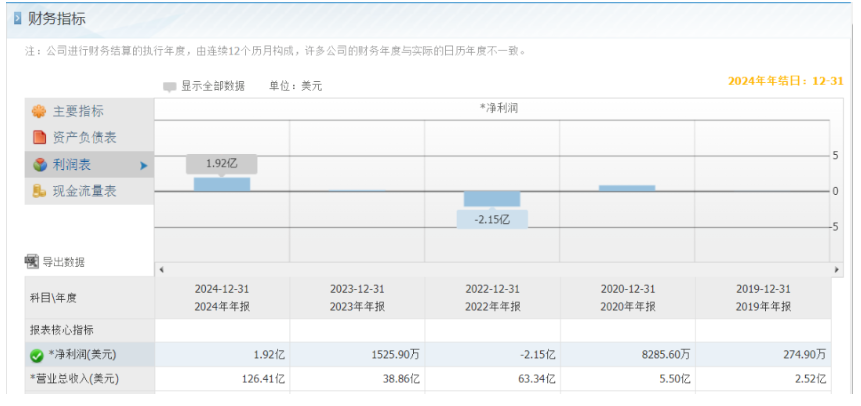Click the 导出数据 link

64,262
